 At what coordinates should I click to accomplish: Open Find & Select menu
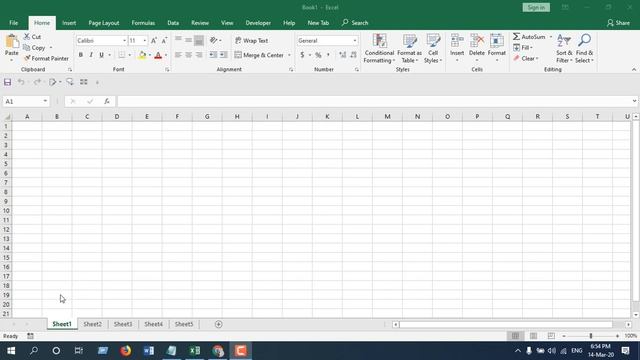(x=584, y=49)
